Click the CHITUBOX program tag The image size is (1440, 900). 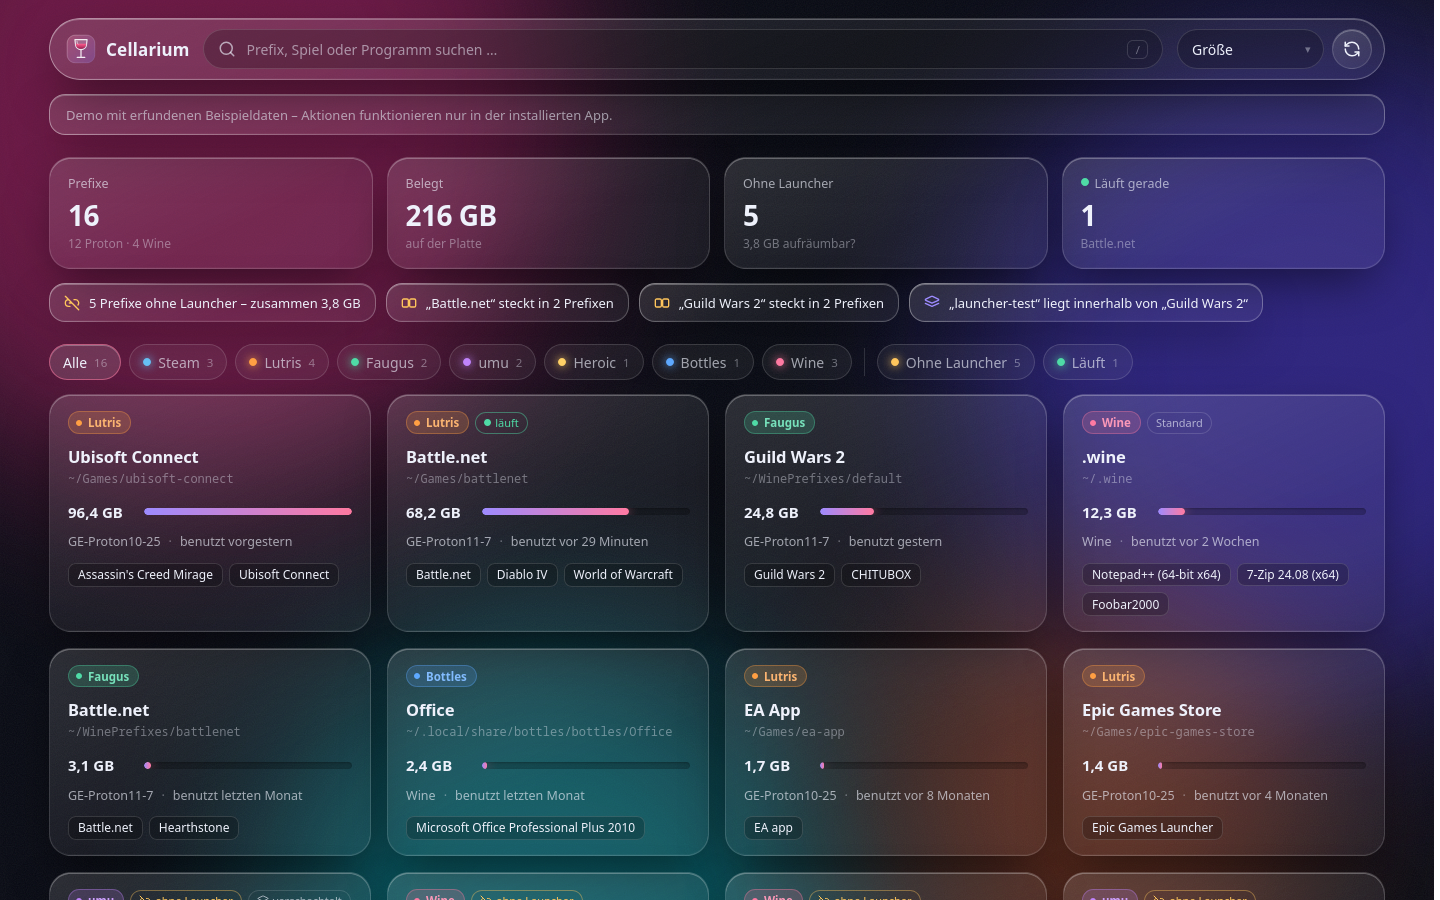pyautogui.click(x=881, y=575)
